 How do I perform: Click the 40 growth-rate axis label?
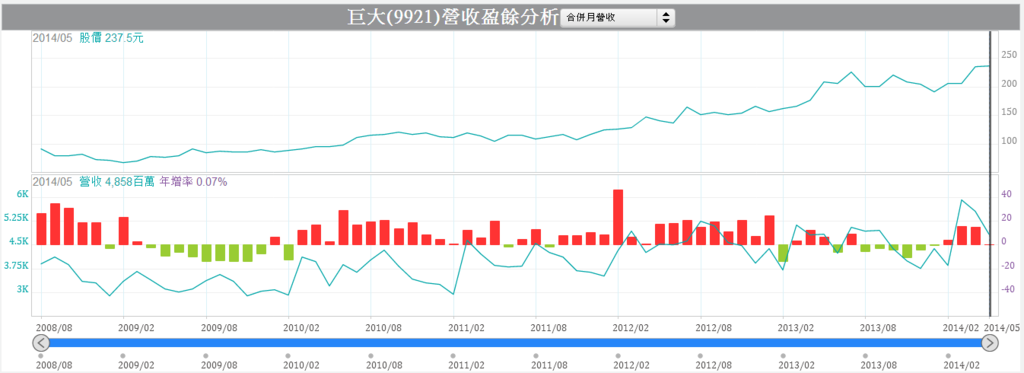point(1006,195)
